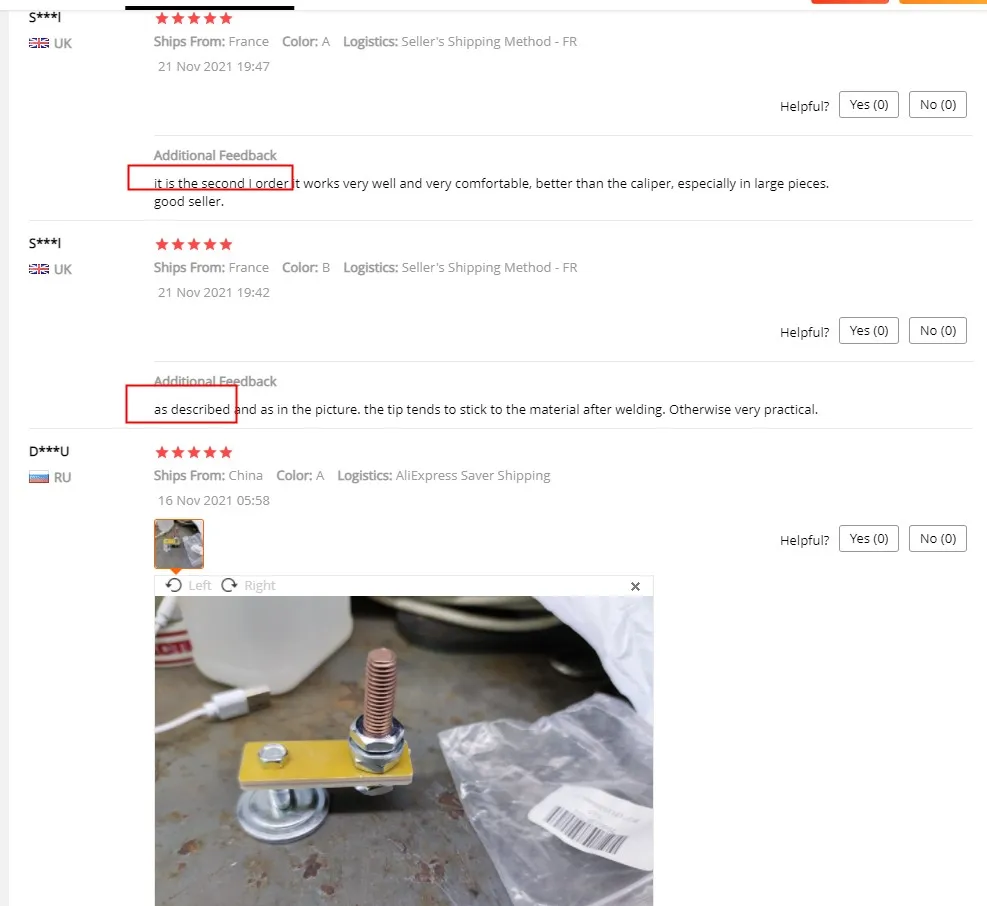Mark first review helpful with Yes (0)

[869, 105]
